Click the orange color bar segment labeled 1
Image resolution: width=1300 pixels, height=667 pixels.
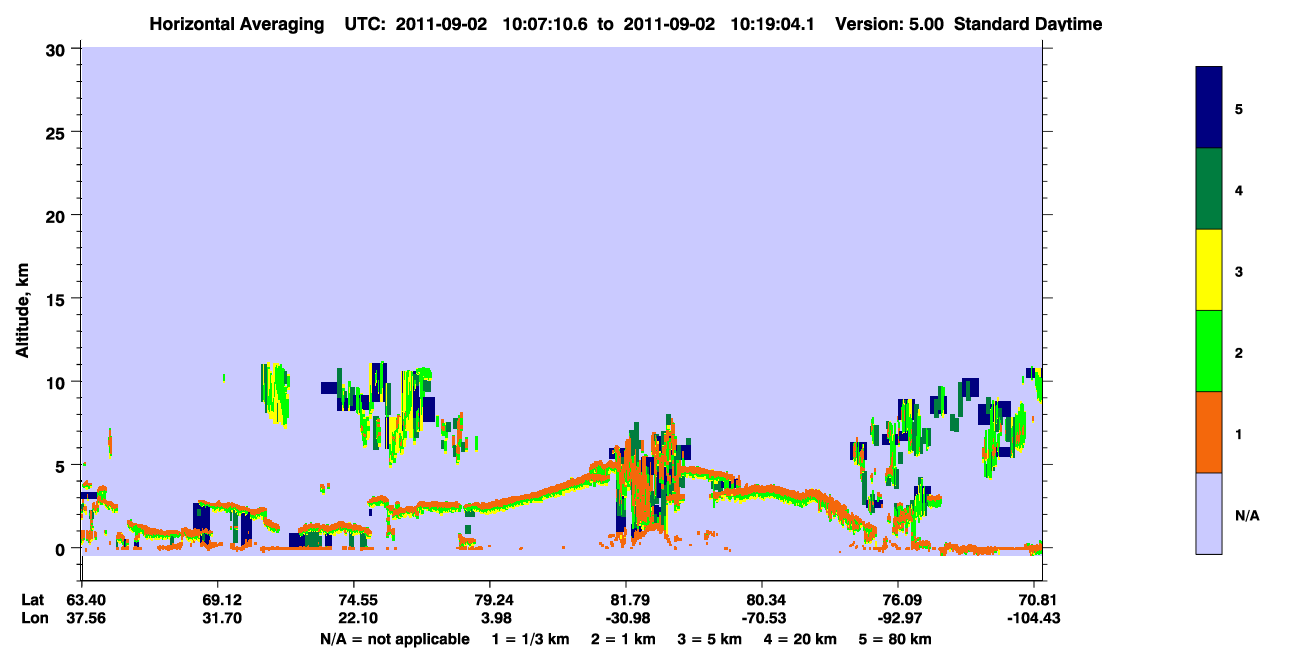point(1209,432)
